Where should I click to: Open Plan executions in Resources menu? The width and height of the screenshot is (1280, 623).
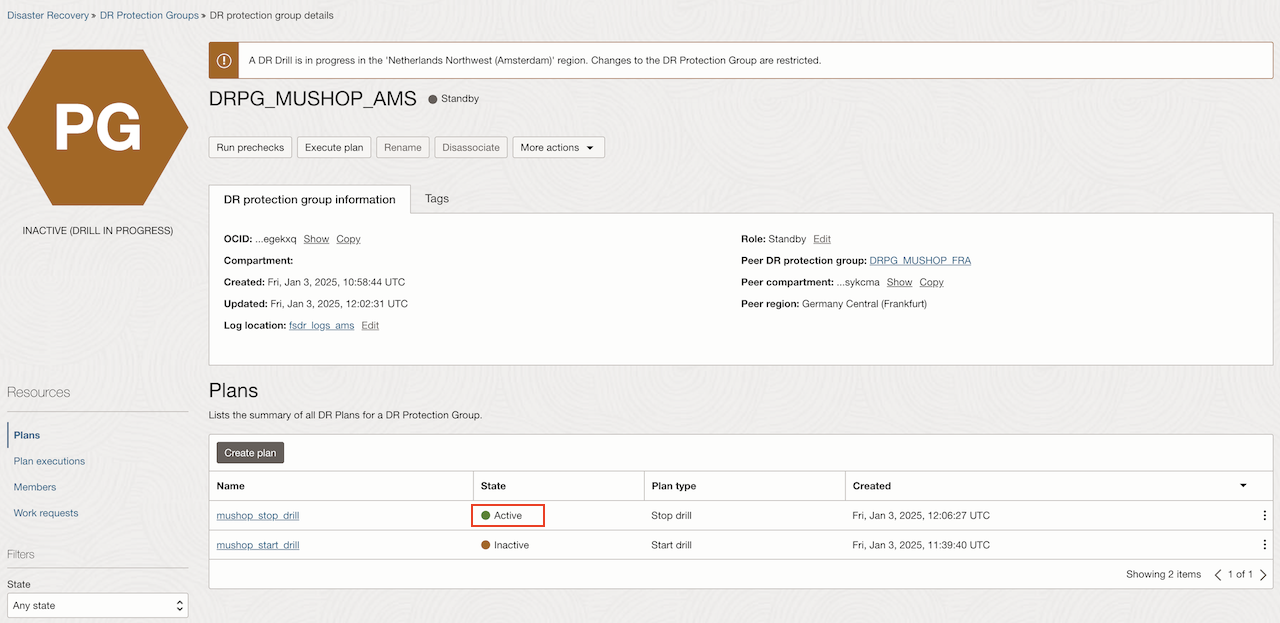click(49, 461)
